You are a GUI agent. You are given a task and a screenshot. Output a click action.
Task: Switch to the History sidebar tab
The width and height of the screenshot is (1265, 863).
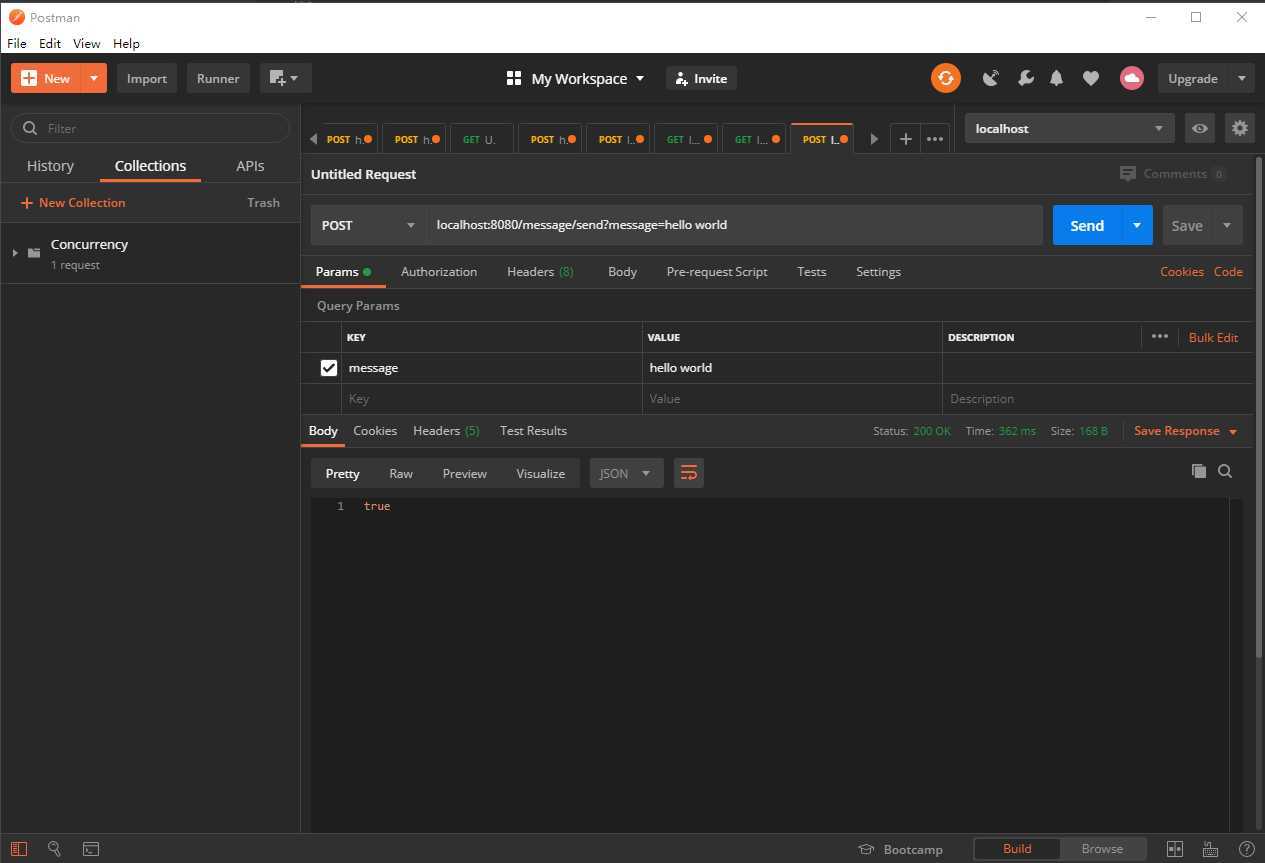pos(50,166)
